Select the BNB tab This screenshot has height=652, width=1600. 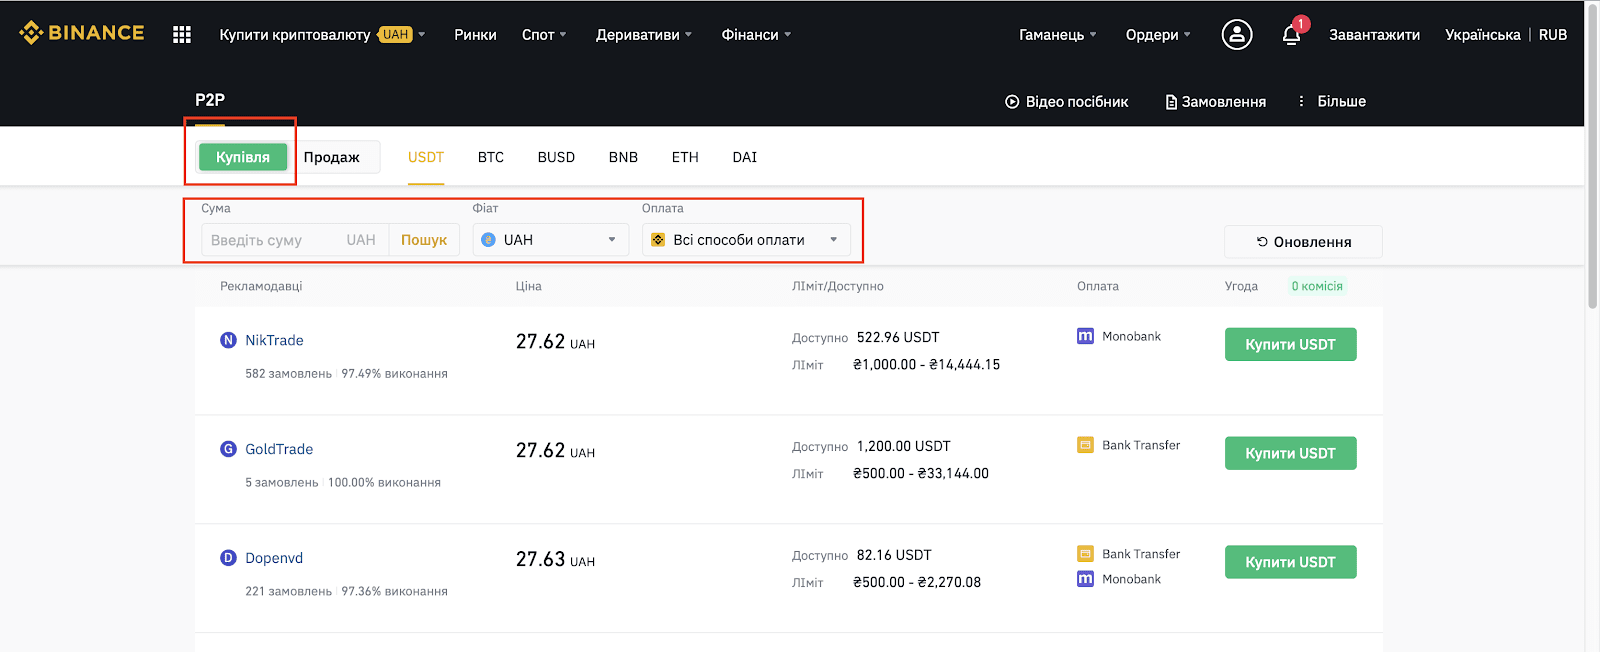(x=623, y=157)
